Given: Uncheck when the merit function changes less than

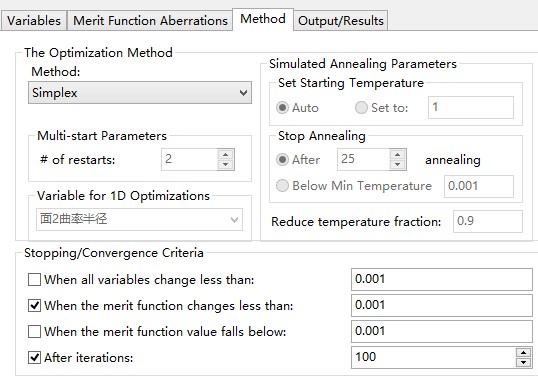Looking at the screenshot, I should pos(34,305).
